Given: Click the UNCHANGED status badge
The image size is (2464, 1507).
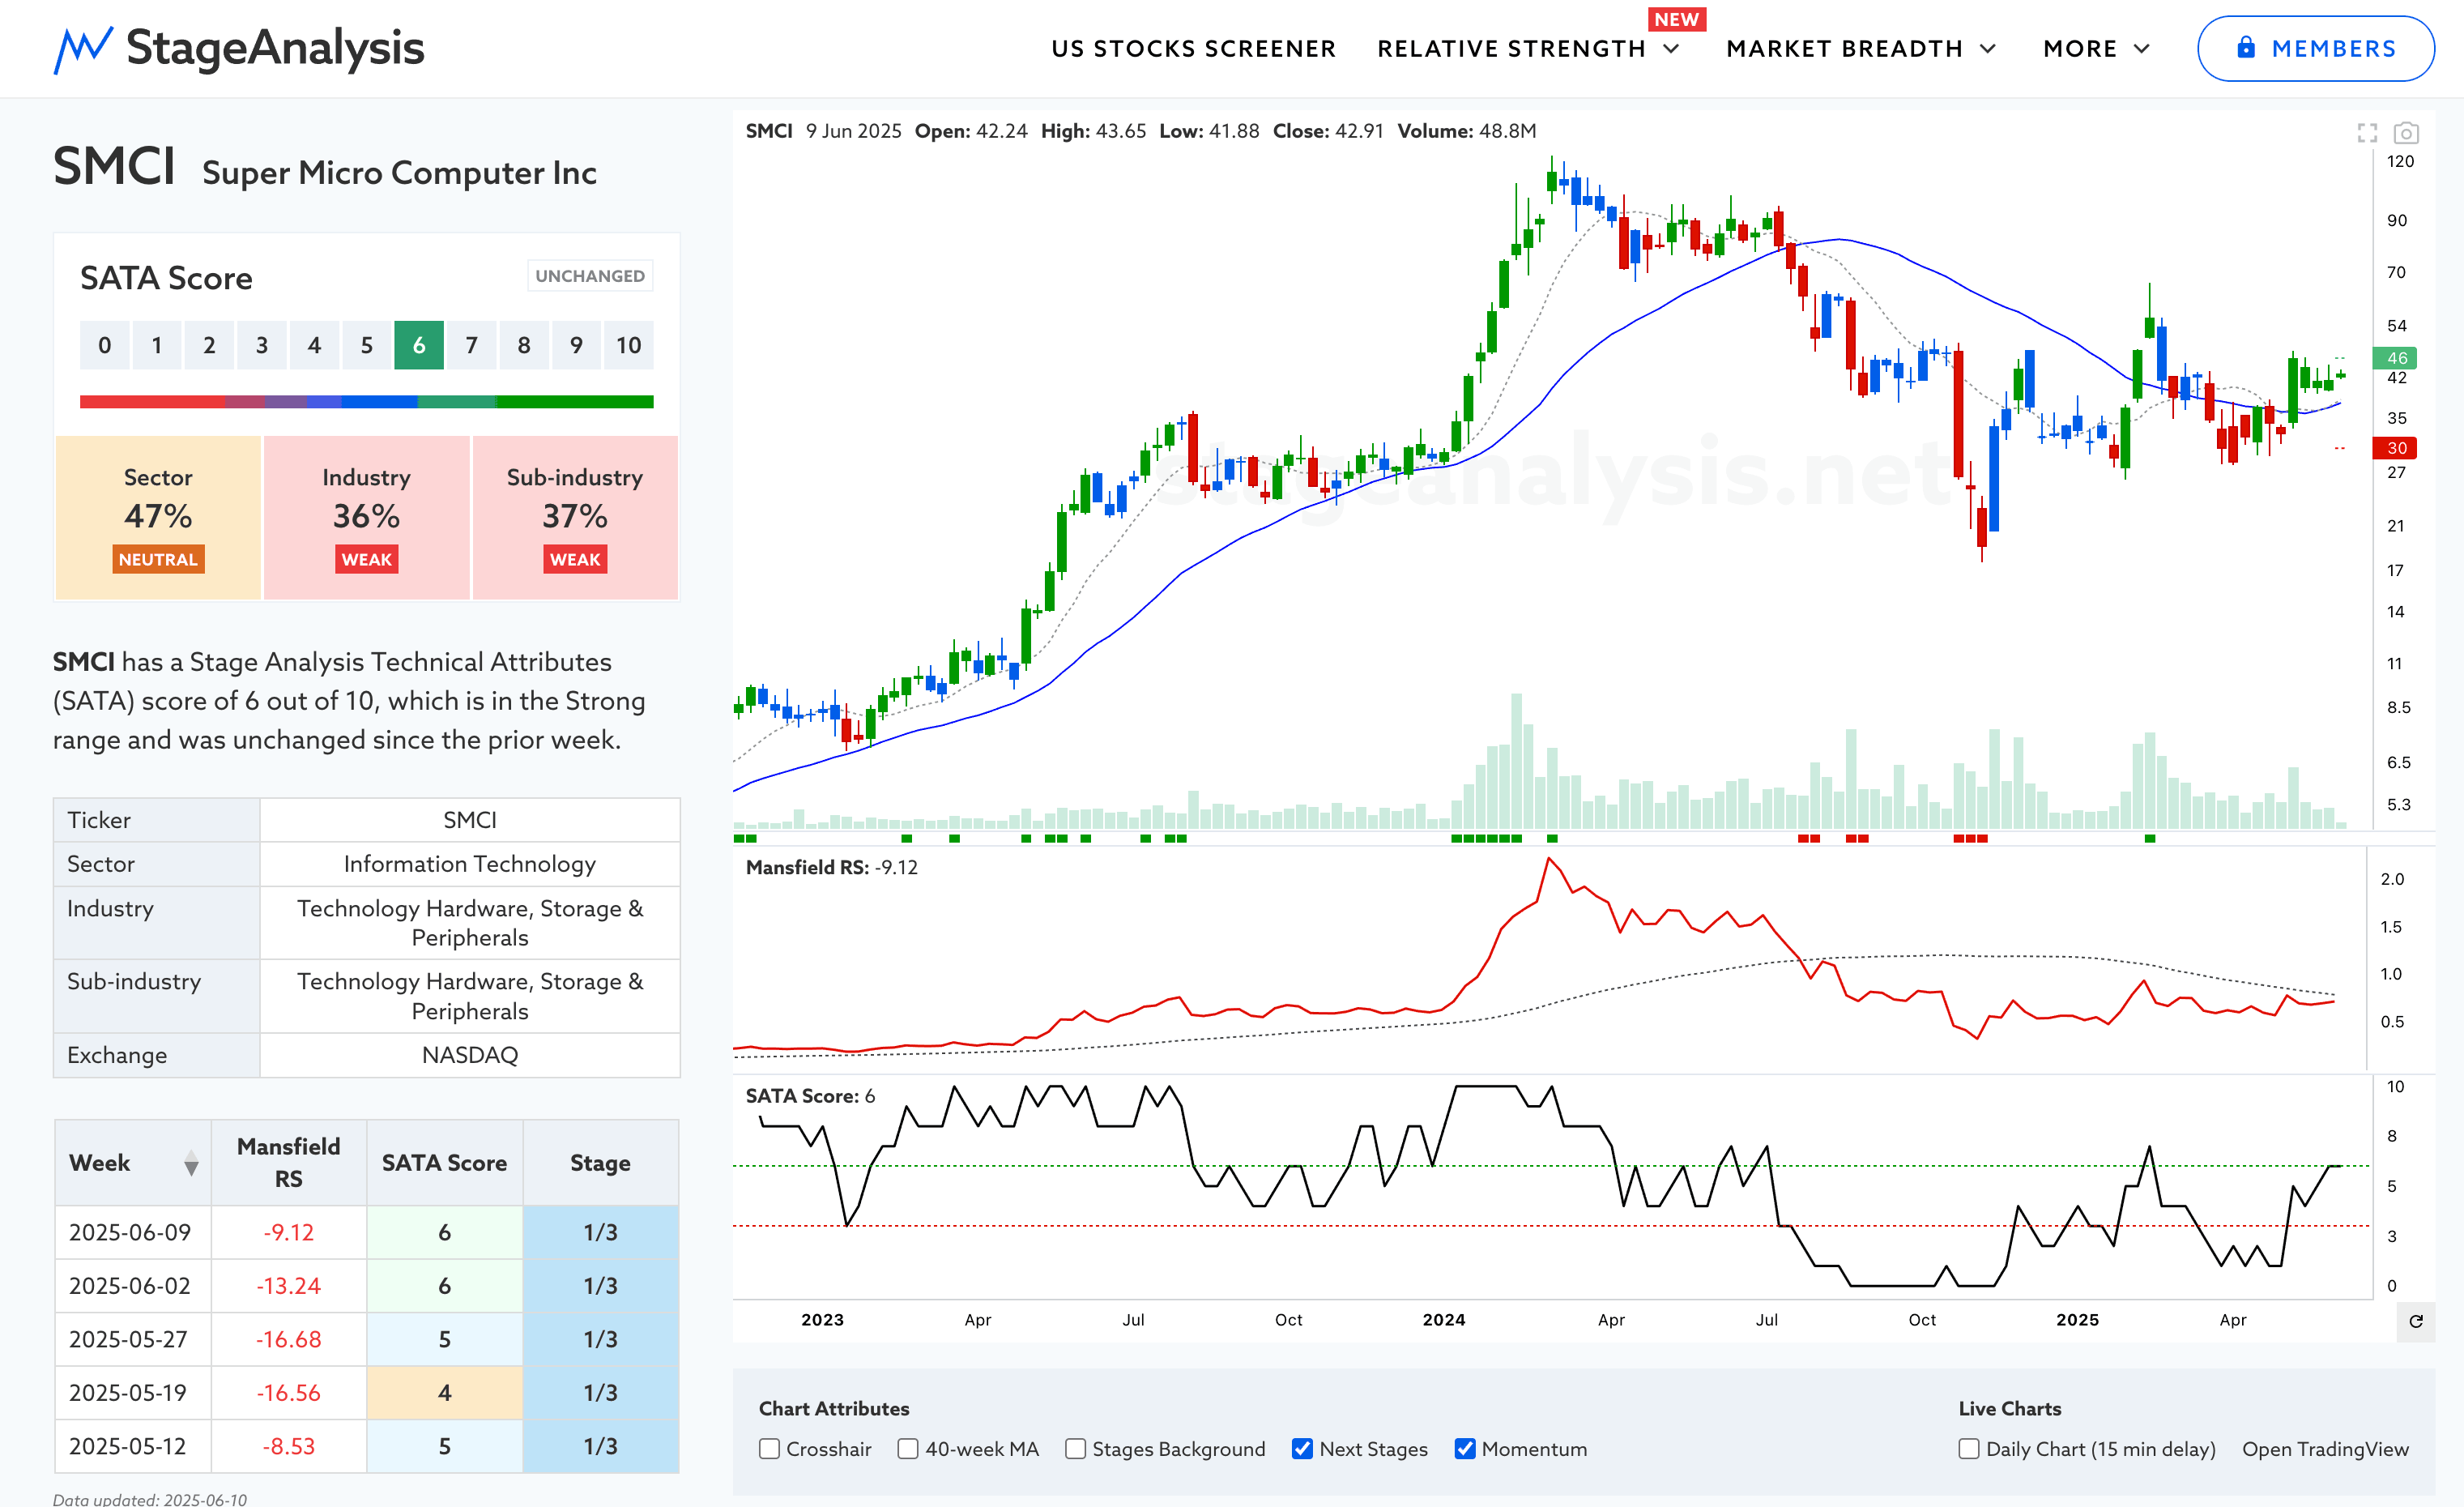Looking at the screenshot, I should pos(590,276).
